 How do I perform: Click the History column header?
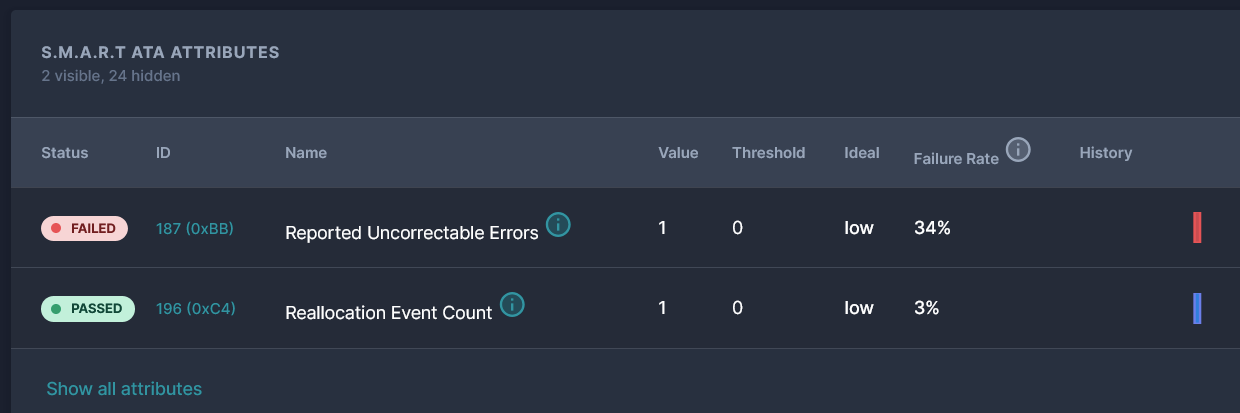tap(1106, 153)
